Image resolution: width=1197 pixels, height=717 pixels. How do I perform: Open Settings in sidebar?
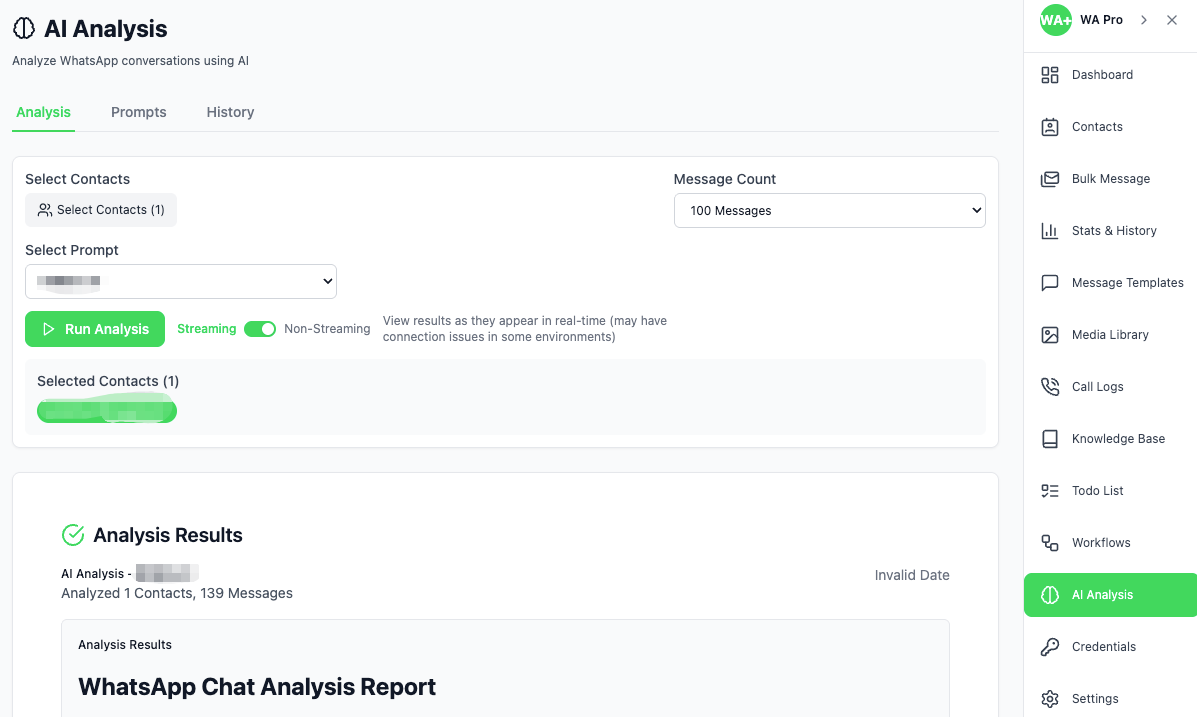click(1110, 699)
